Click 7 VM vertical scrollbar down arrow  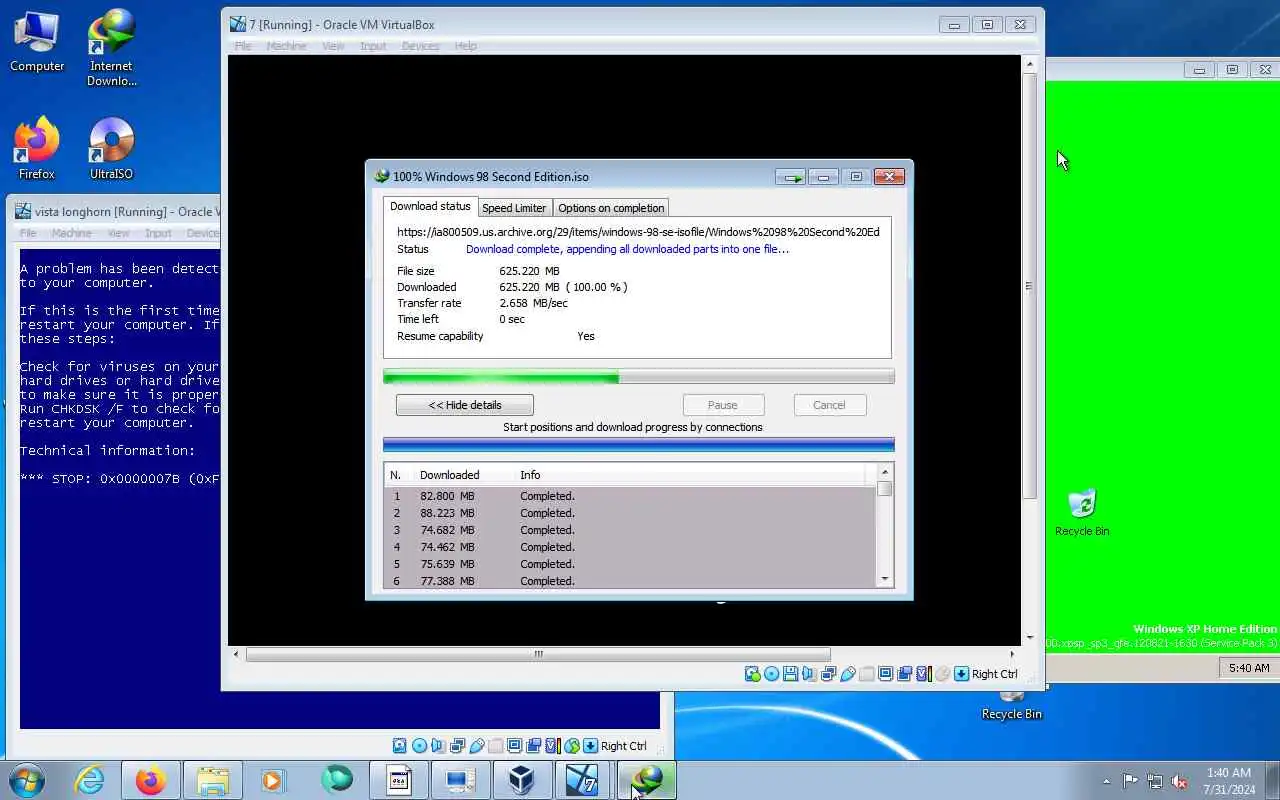(1030, 637)
